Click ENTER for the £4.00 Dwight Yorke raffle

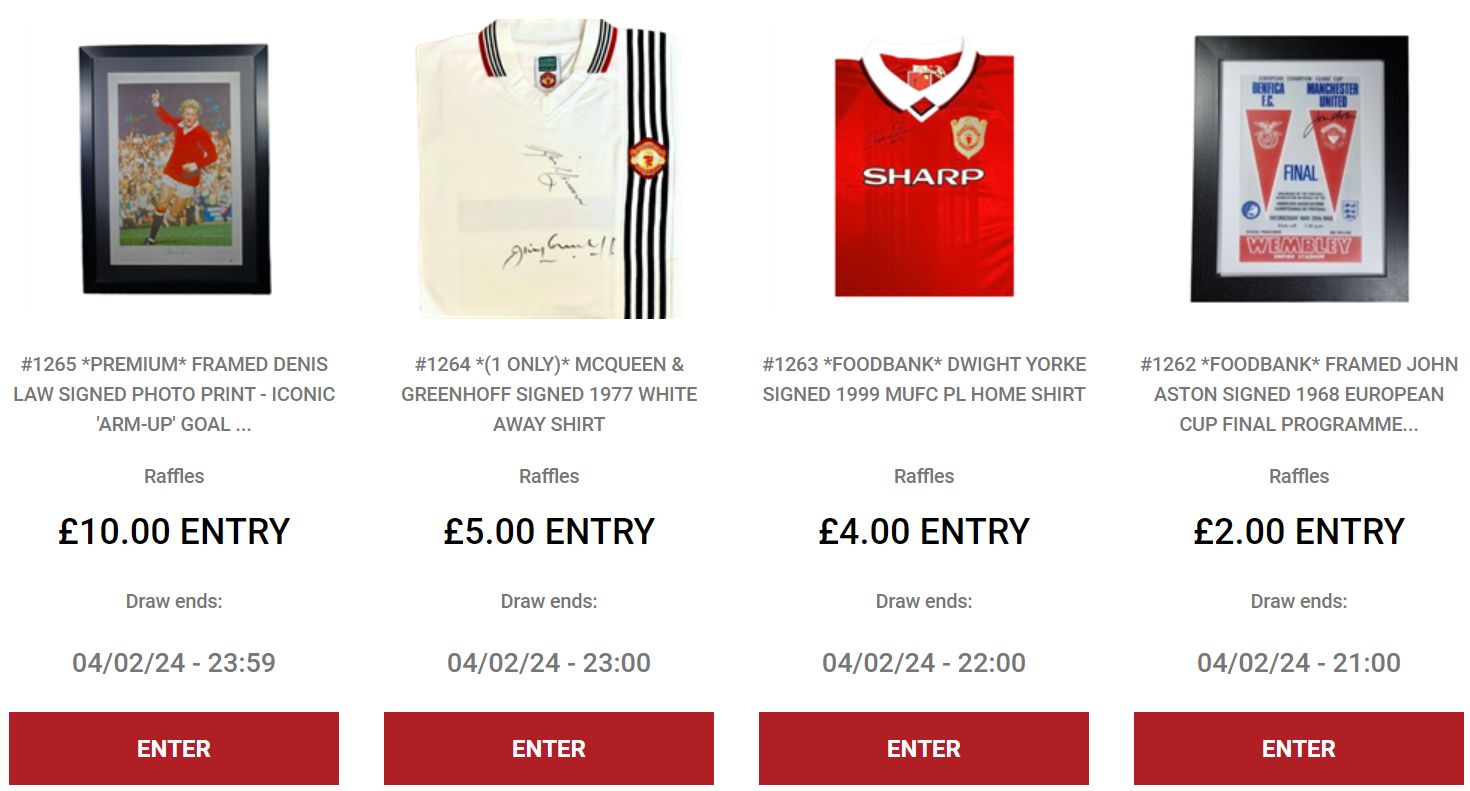click(x=924, y=748)
